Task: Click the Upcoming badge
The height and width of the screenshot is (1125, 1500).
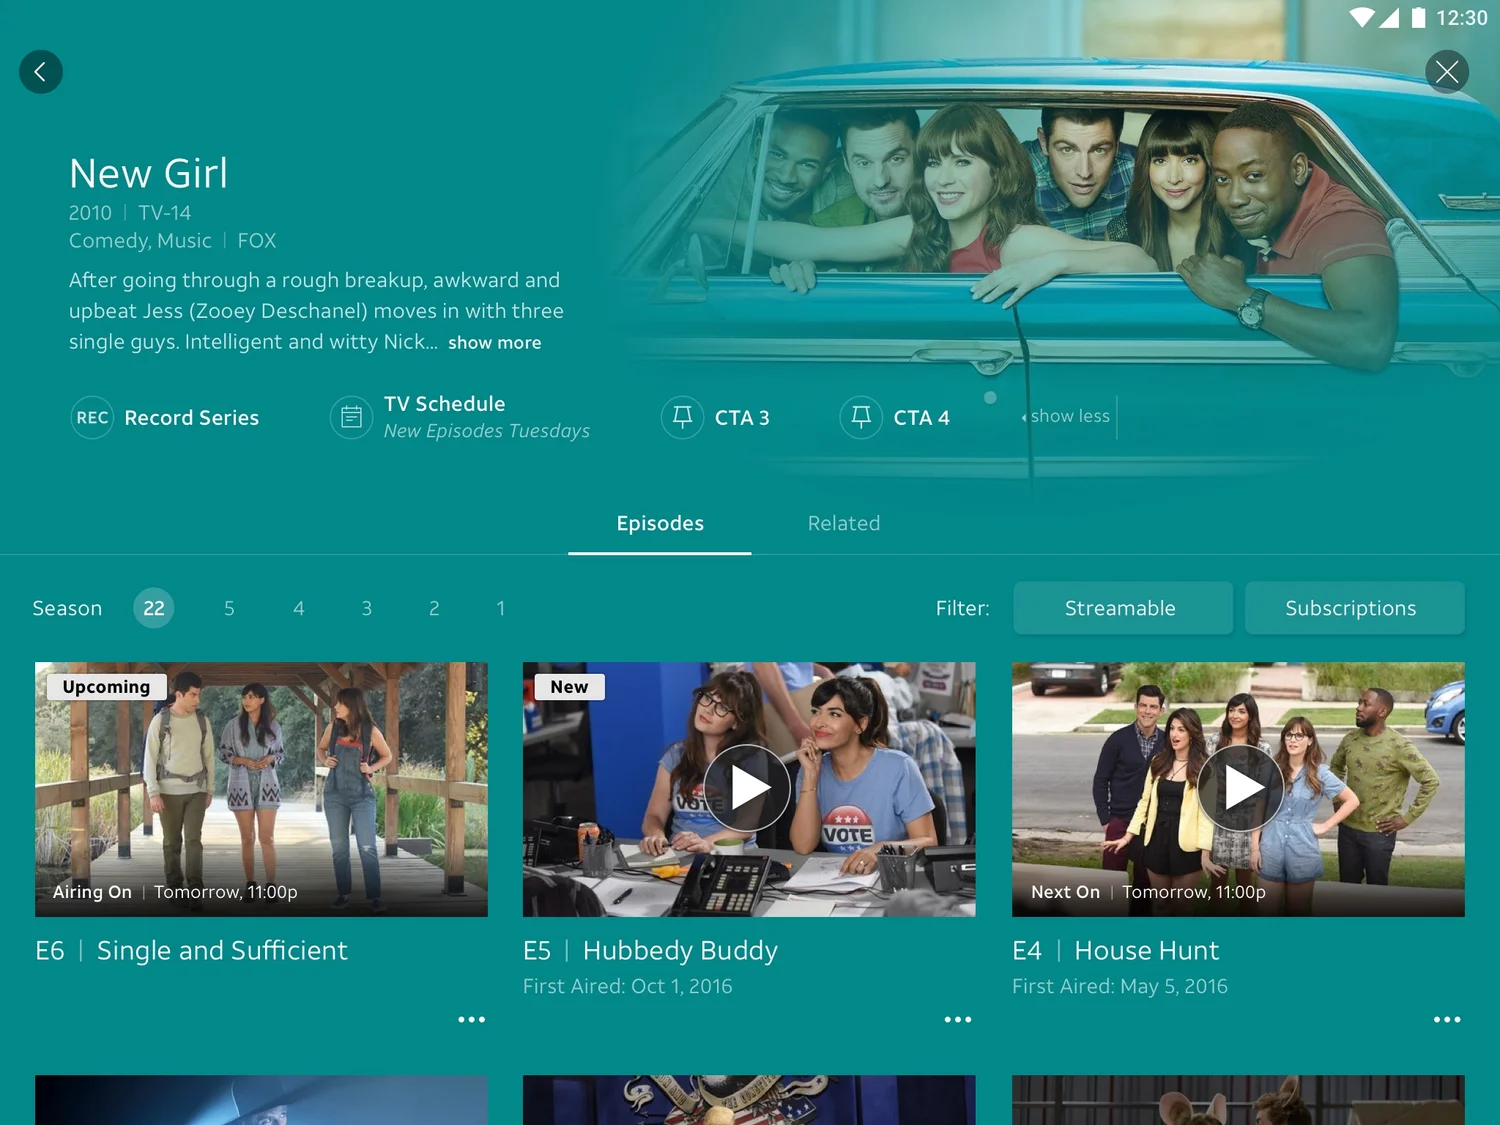Action: tap(106, 687)
